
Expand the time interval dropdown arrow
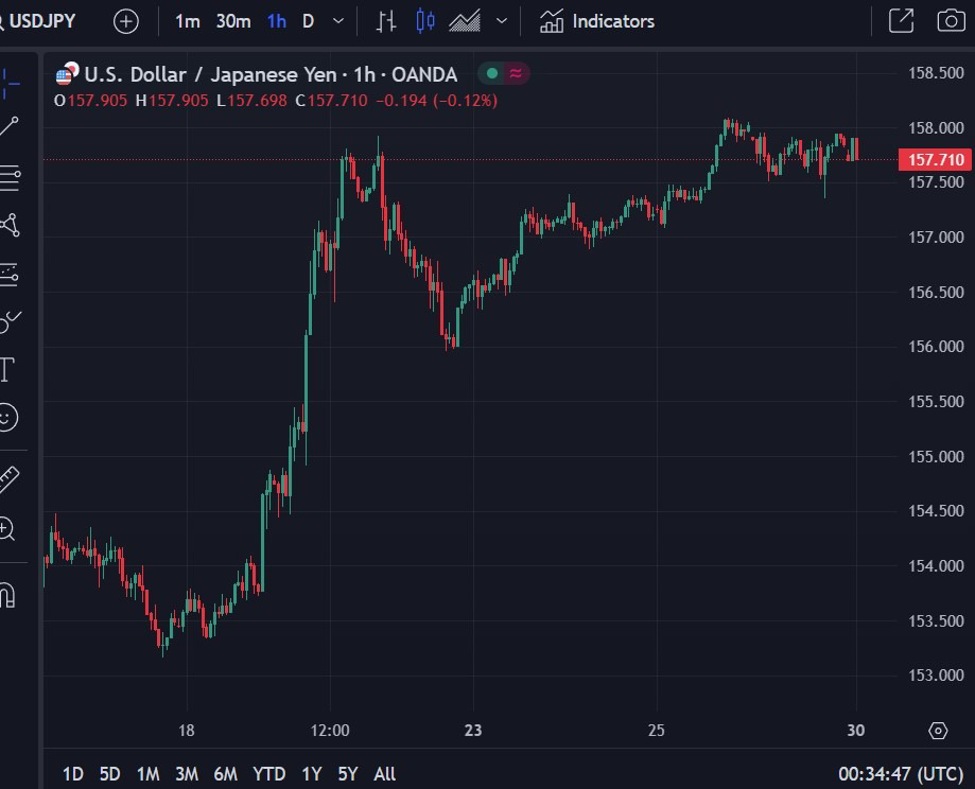click(x=338, y=21)
